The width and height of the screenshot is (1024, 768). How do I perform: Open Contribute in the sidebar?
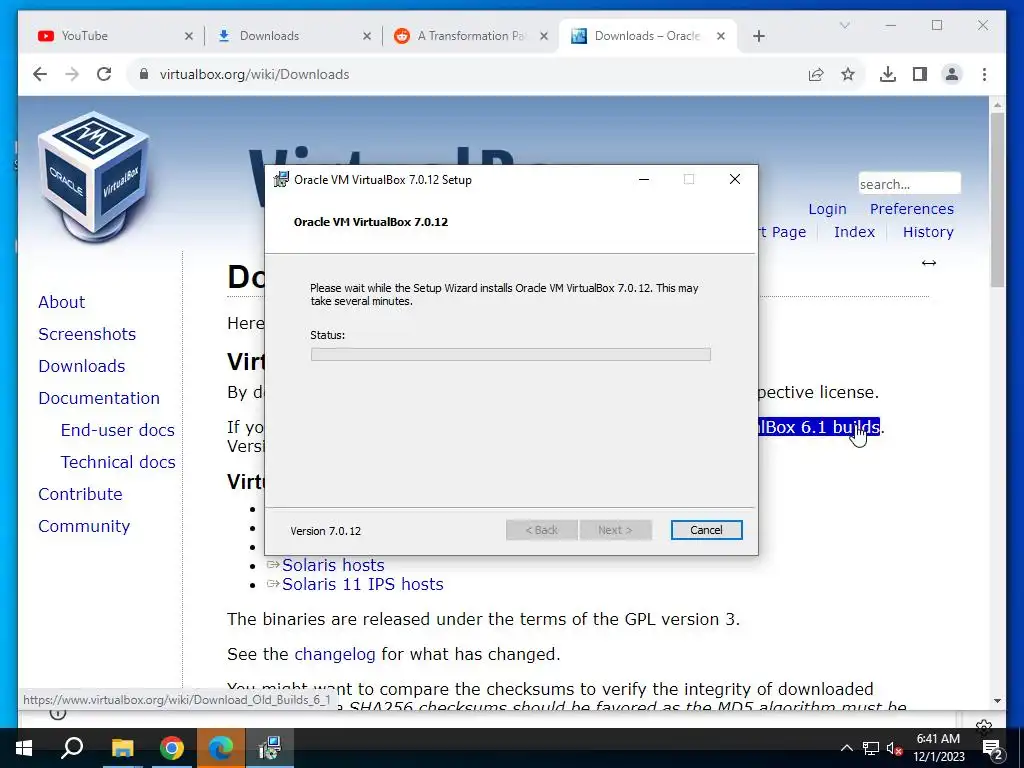click(x=80, y=494)
